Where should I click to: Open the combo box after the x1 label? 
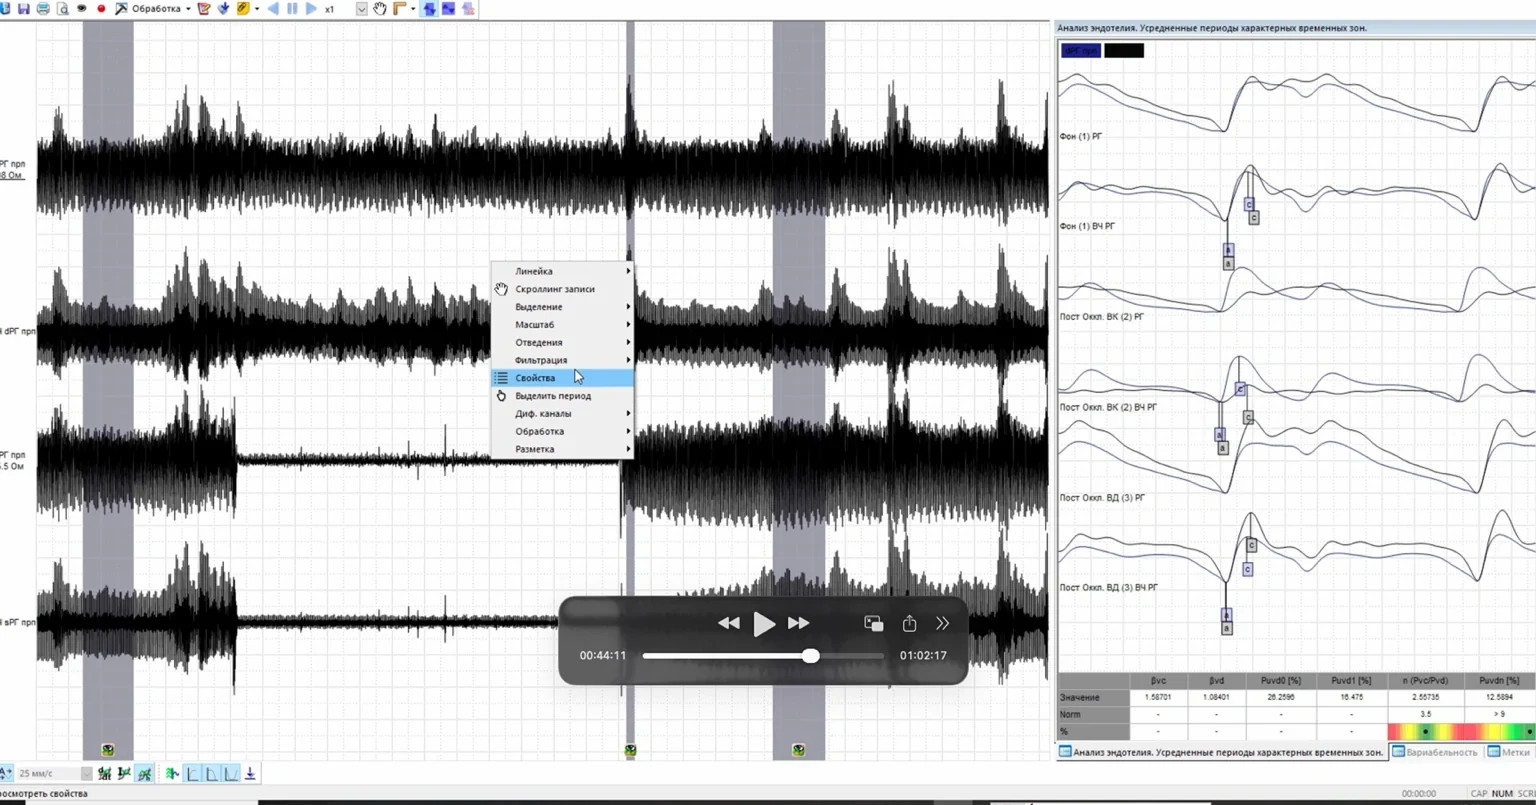click(x=362, y=9)
